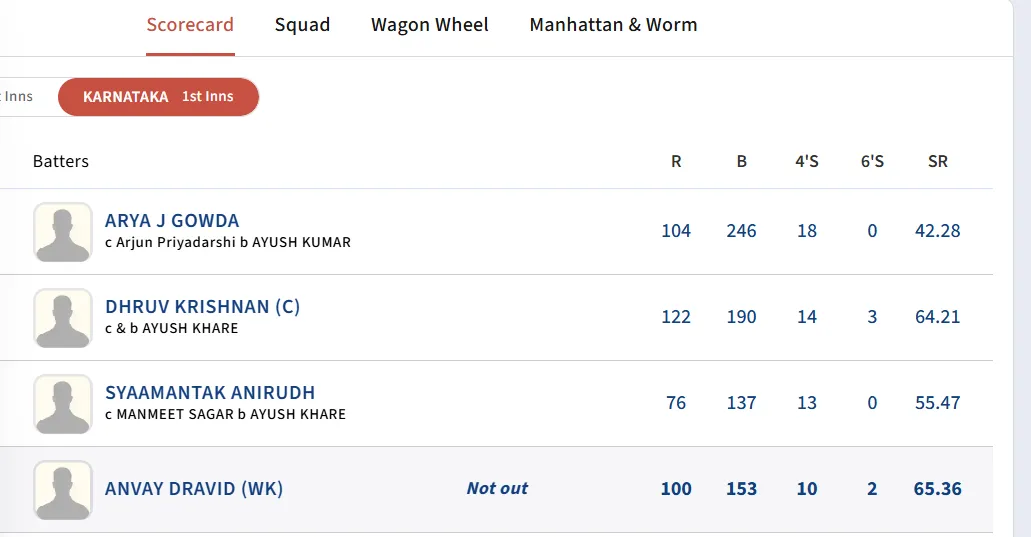This screenshot has height=537, width=1031.
Task: Open Anvay Dravid's avatar image
Action: coord(63,490)
